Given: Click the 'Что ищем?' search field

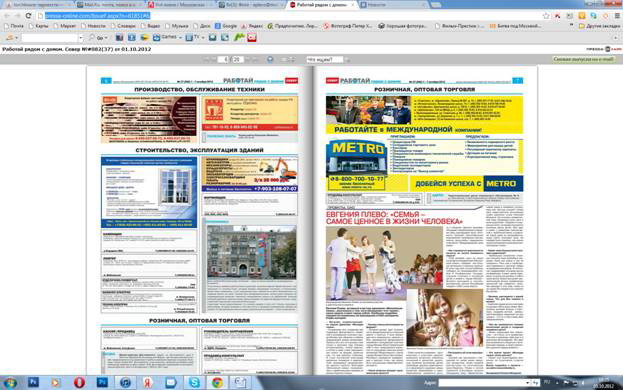Looking at the screenshot, I should (x=325, y=60).
